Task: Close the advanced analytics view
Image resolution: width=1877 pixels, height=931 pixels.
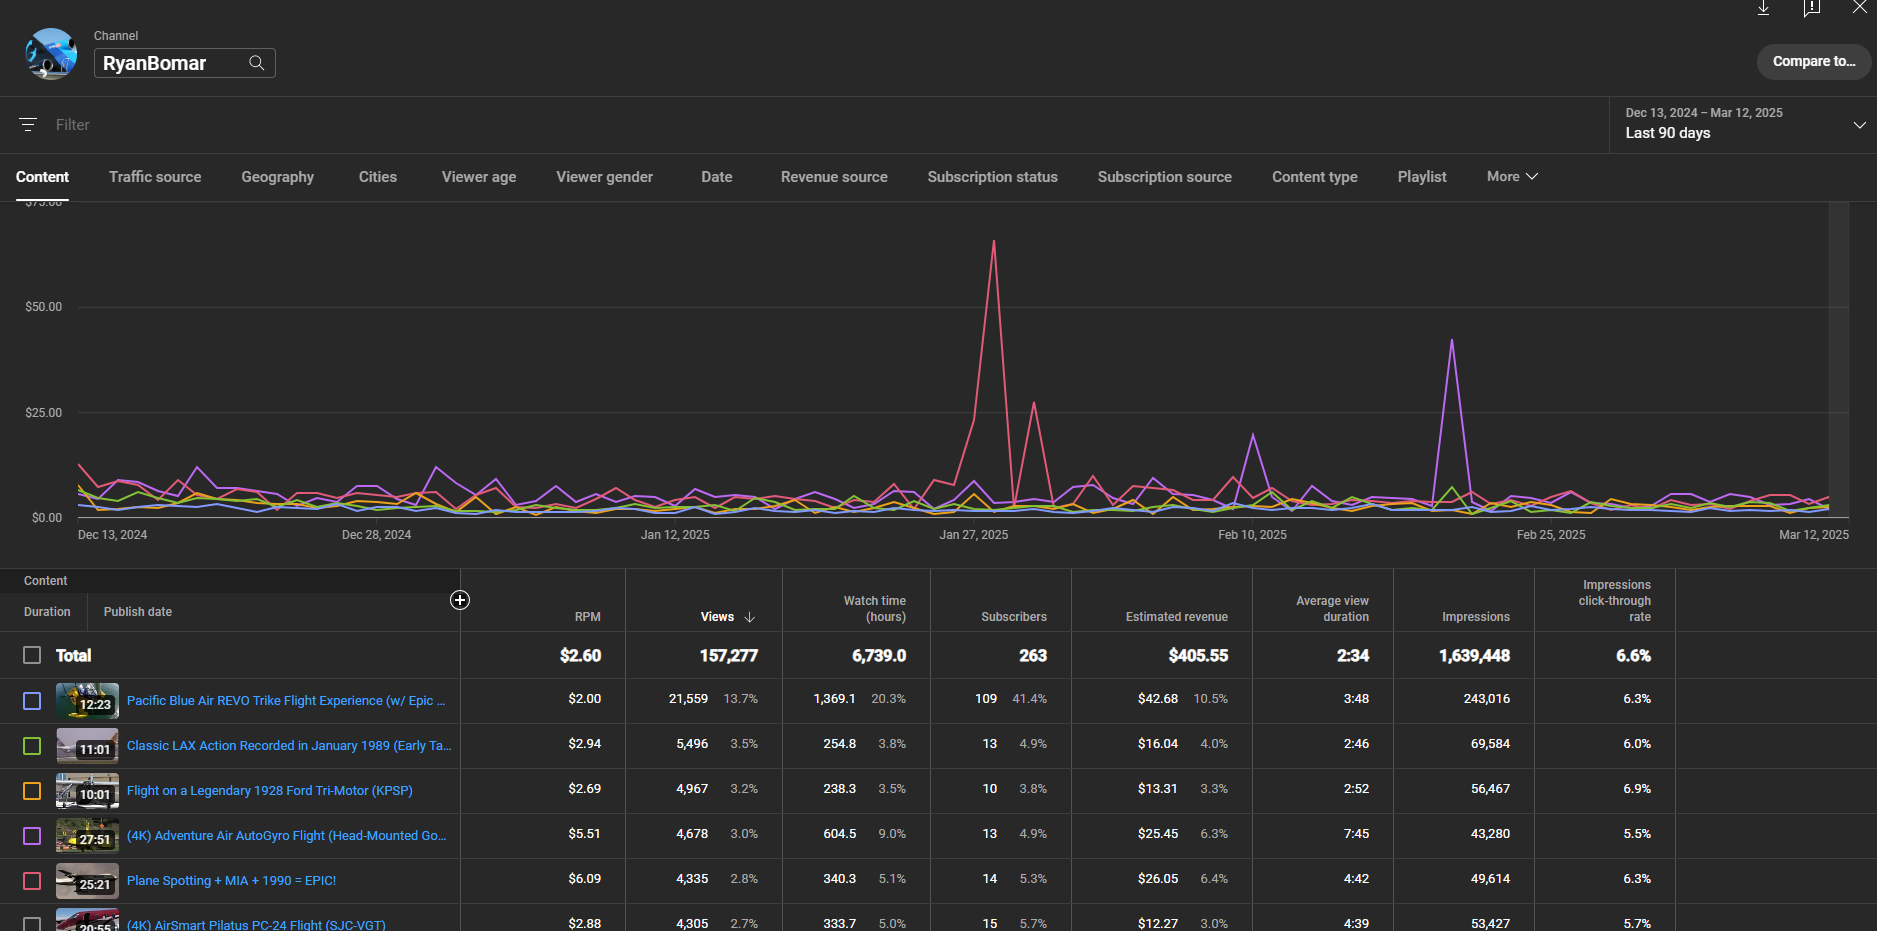Action: 1860,7
